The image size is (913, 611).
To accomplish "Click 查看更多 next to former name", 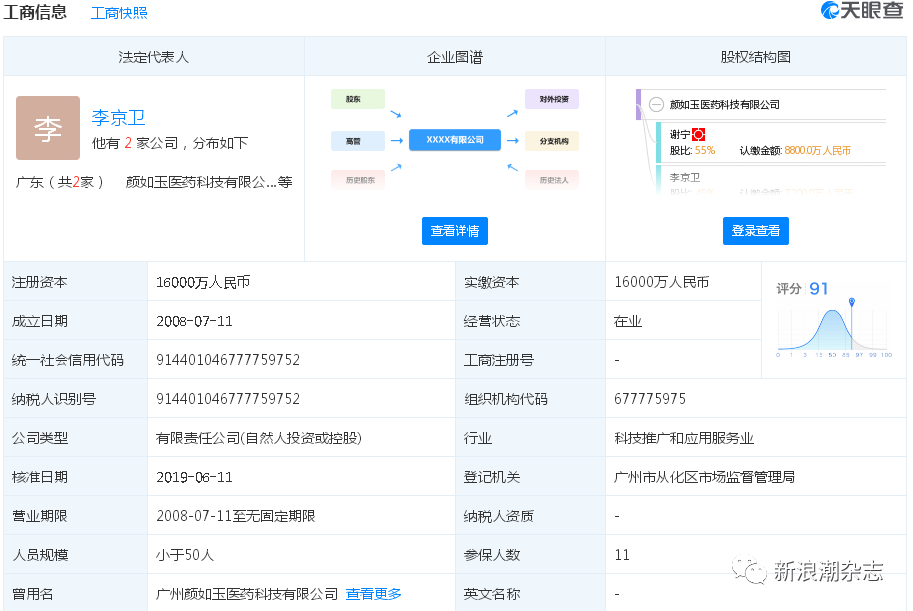I will pyautogui.click(x=373, y=594).
